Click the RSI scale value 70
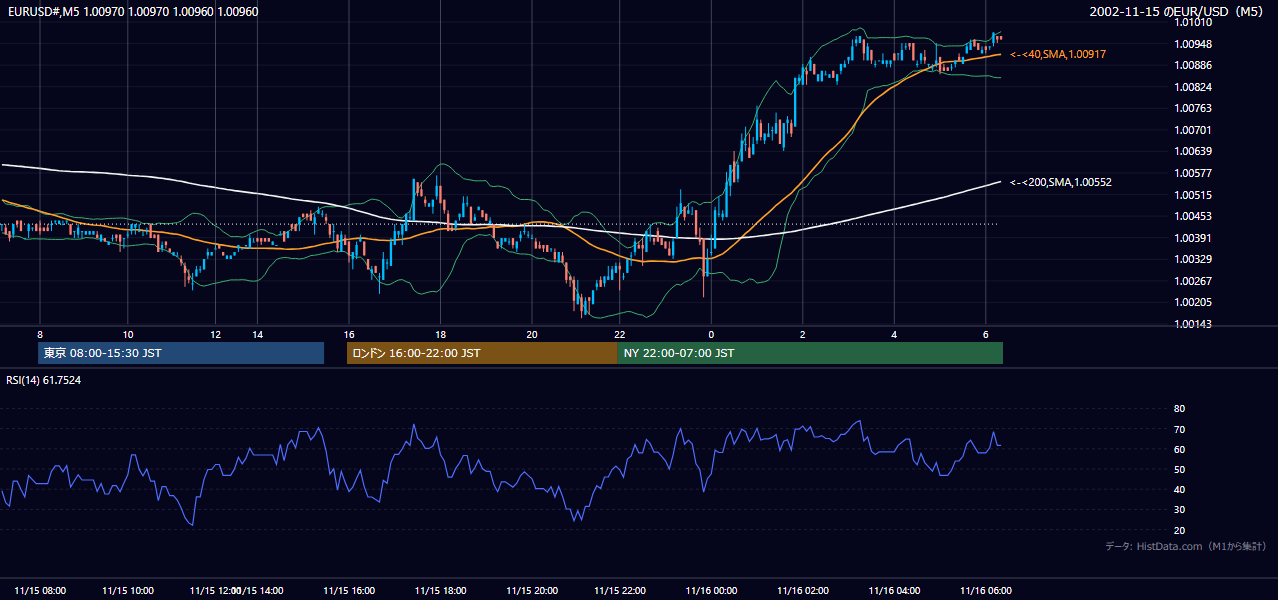Viewport: 1278px width, 600px height. point(1180,429)
